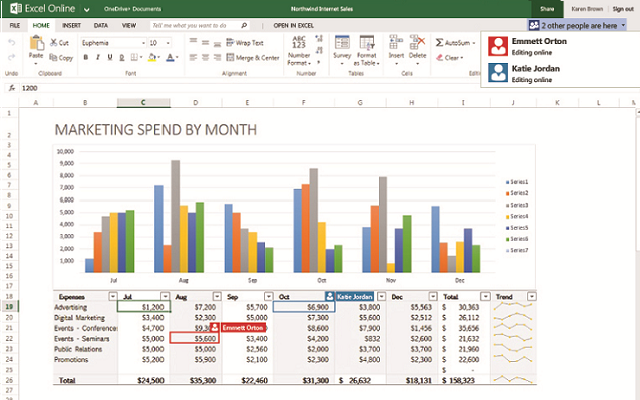The width and height of the screenshot is (640, 400).
Task: Click the OPEN IN EXCEL link
Action: point(292,23)
